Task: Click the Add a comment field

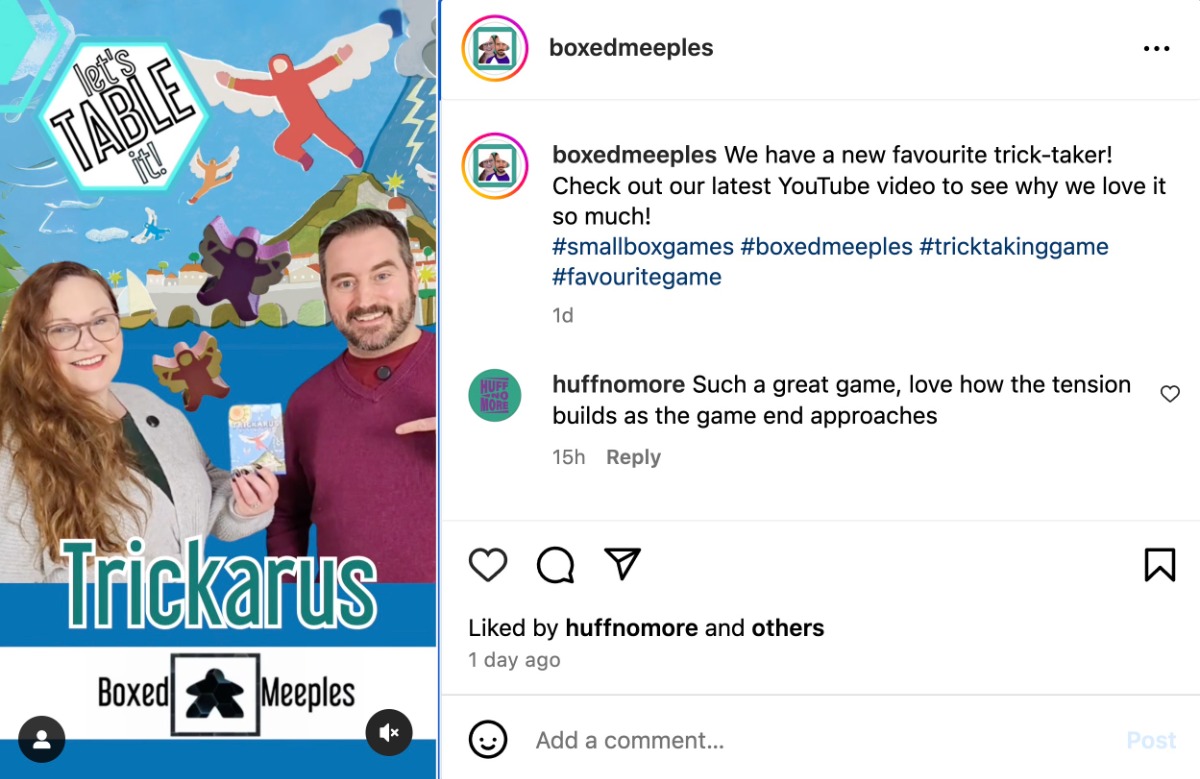Action: [x=820, y=740]
